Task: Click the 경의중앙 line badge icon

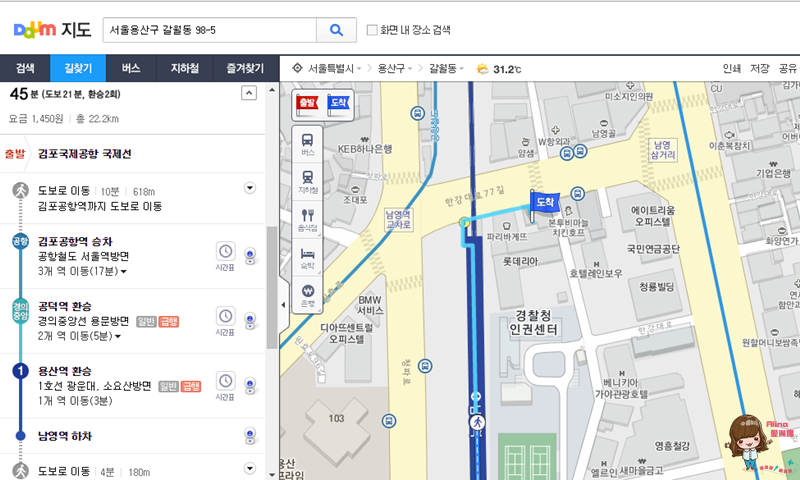Action: (20, 311)
